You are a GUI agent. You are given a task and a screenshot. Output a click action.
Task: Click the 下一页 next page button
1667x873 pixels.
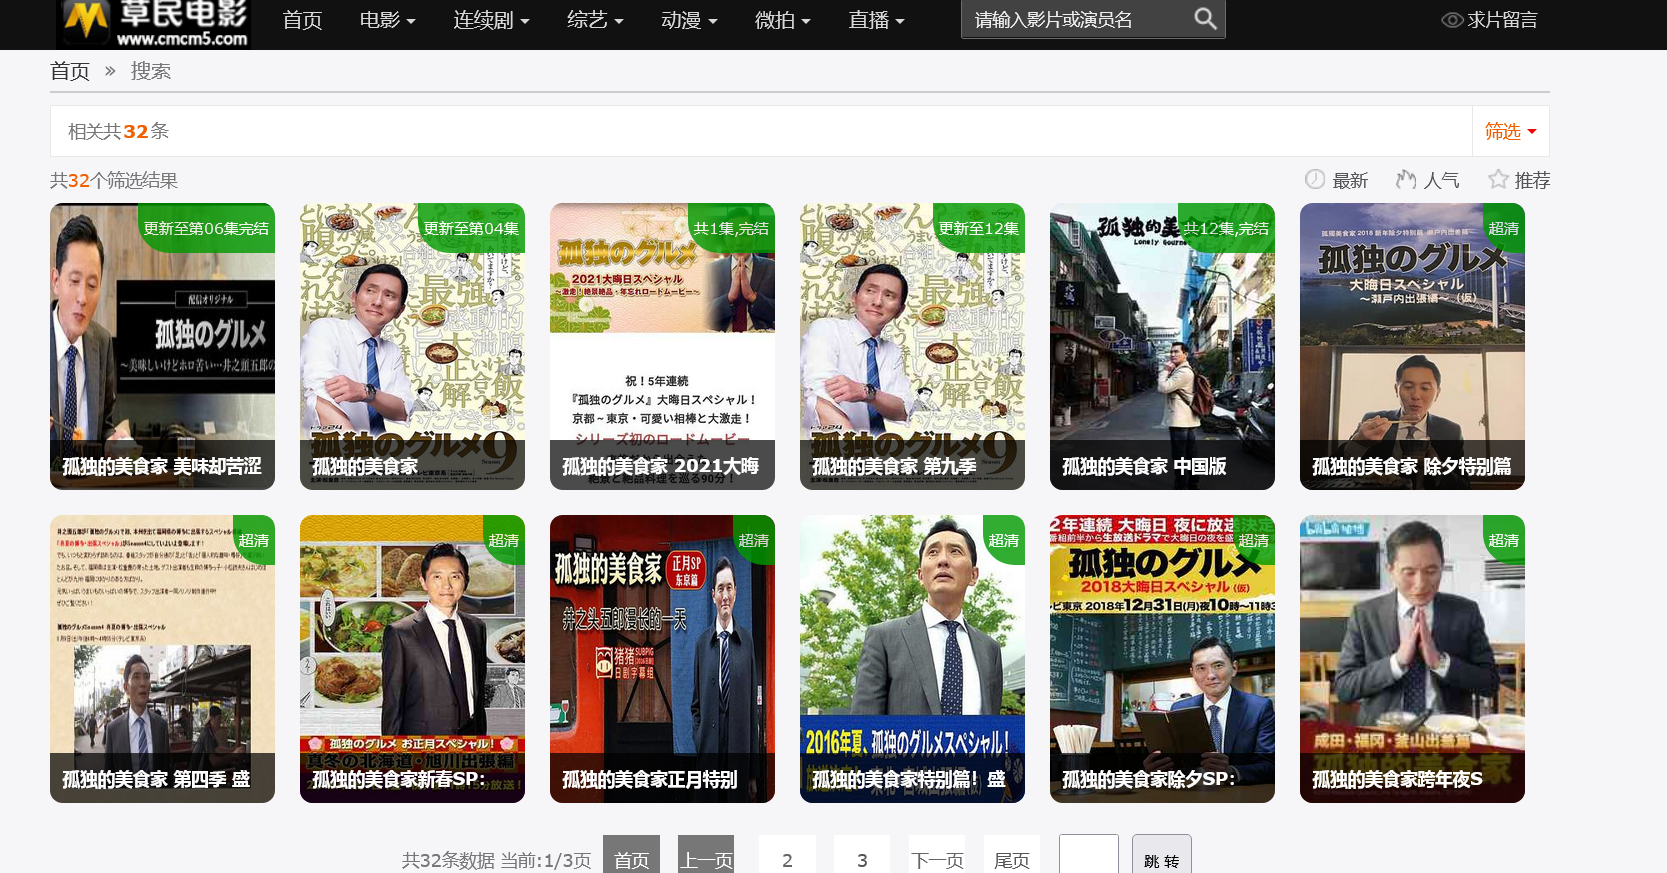tap(937, 856)
